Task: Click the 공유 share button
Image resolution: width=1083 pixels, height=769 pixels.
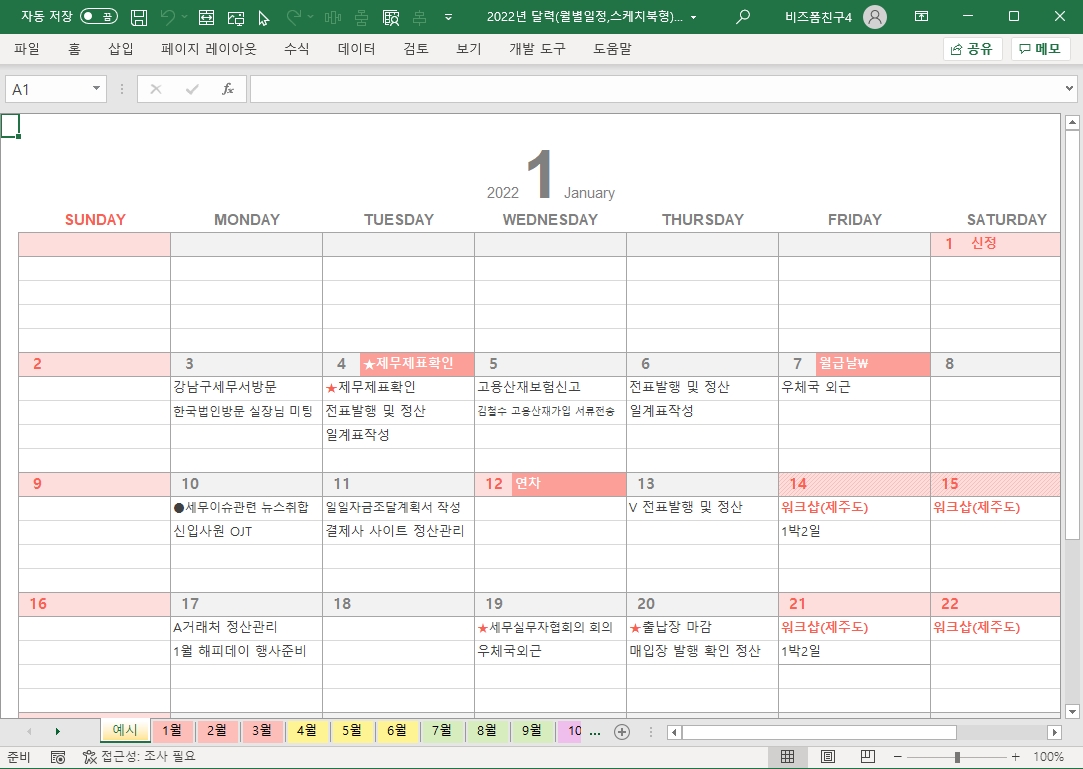Action: 972,48
